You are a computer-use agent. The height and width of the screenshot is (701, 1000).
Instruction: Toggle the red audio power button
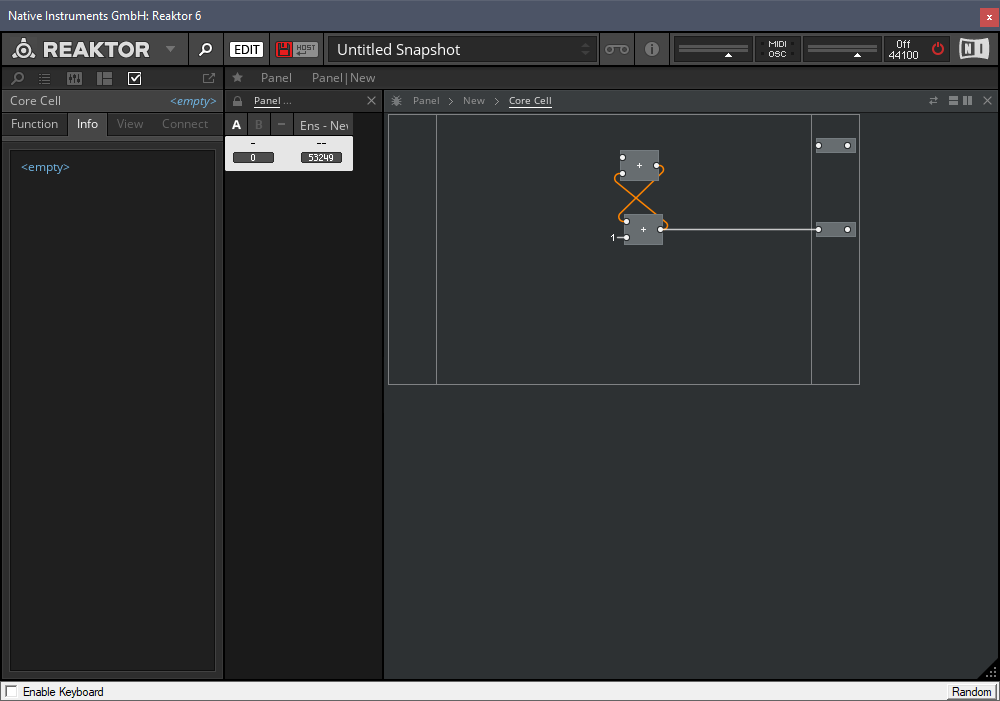pyautogui.click(x=938, y=48)
